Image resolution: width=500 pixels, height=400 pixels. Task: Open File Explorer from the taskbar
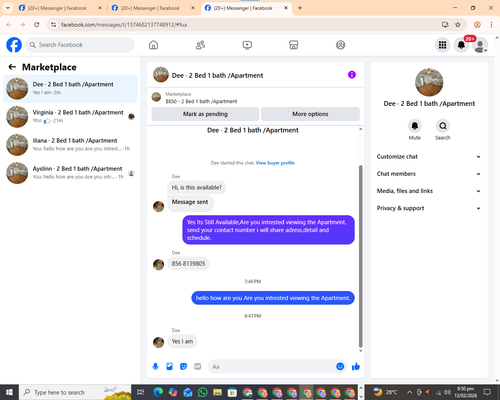(217, 392)
